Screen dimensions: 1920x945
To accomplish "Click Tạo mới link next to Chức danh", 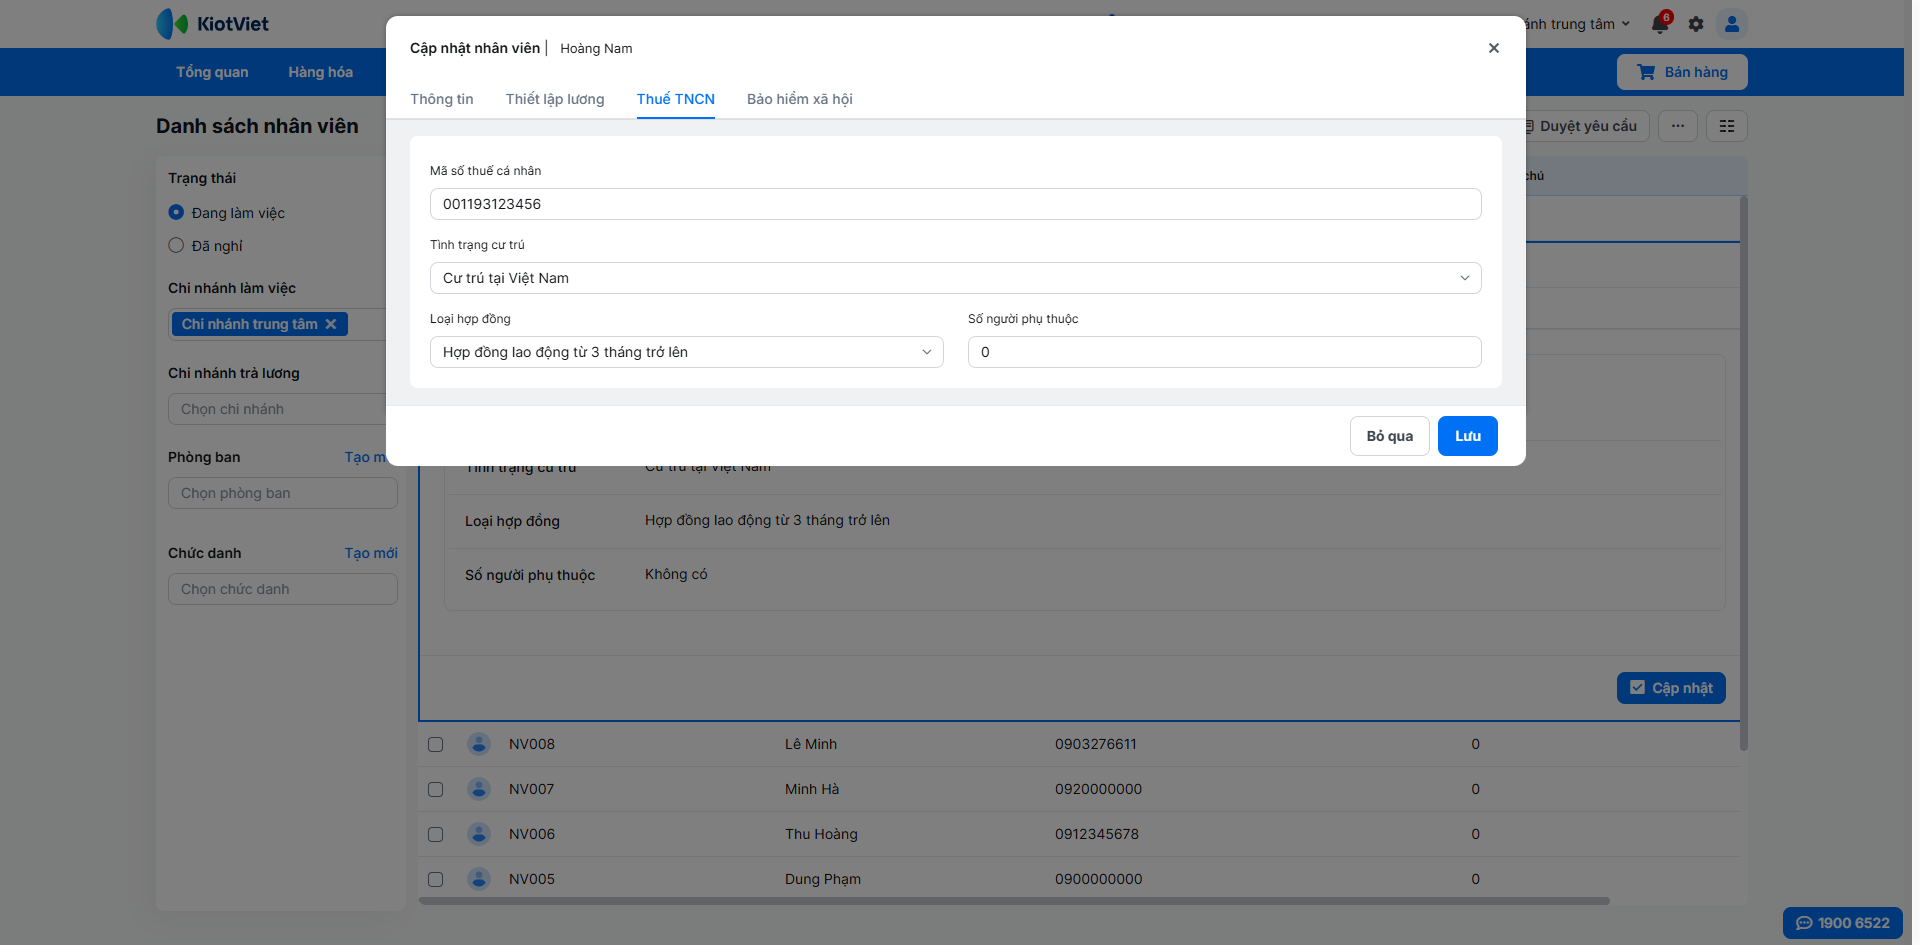I will (x=371, y=553).
